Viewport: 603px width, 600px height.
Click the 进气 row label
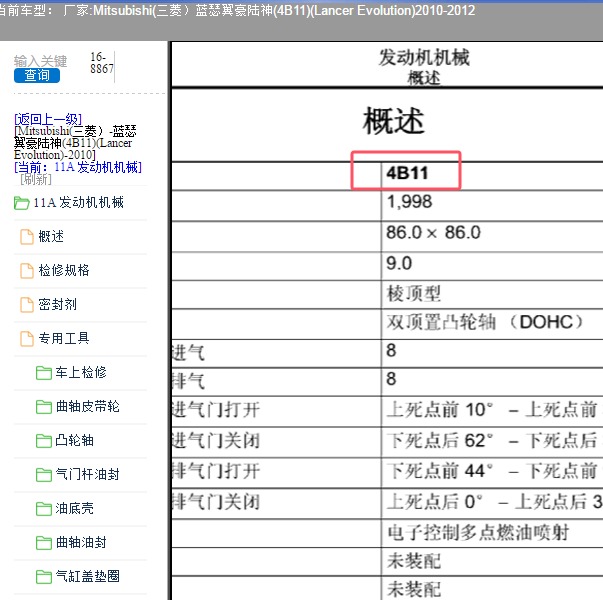point(188,353)
